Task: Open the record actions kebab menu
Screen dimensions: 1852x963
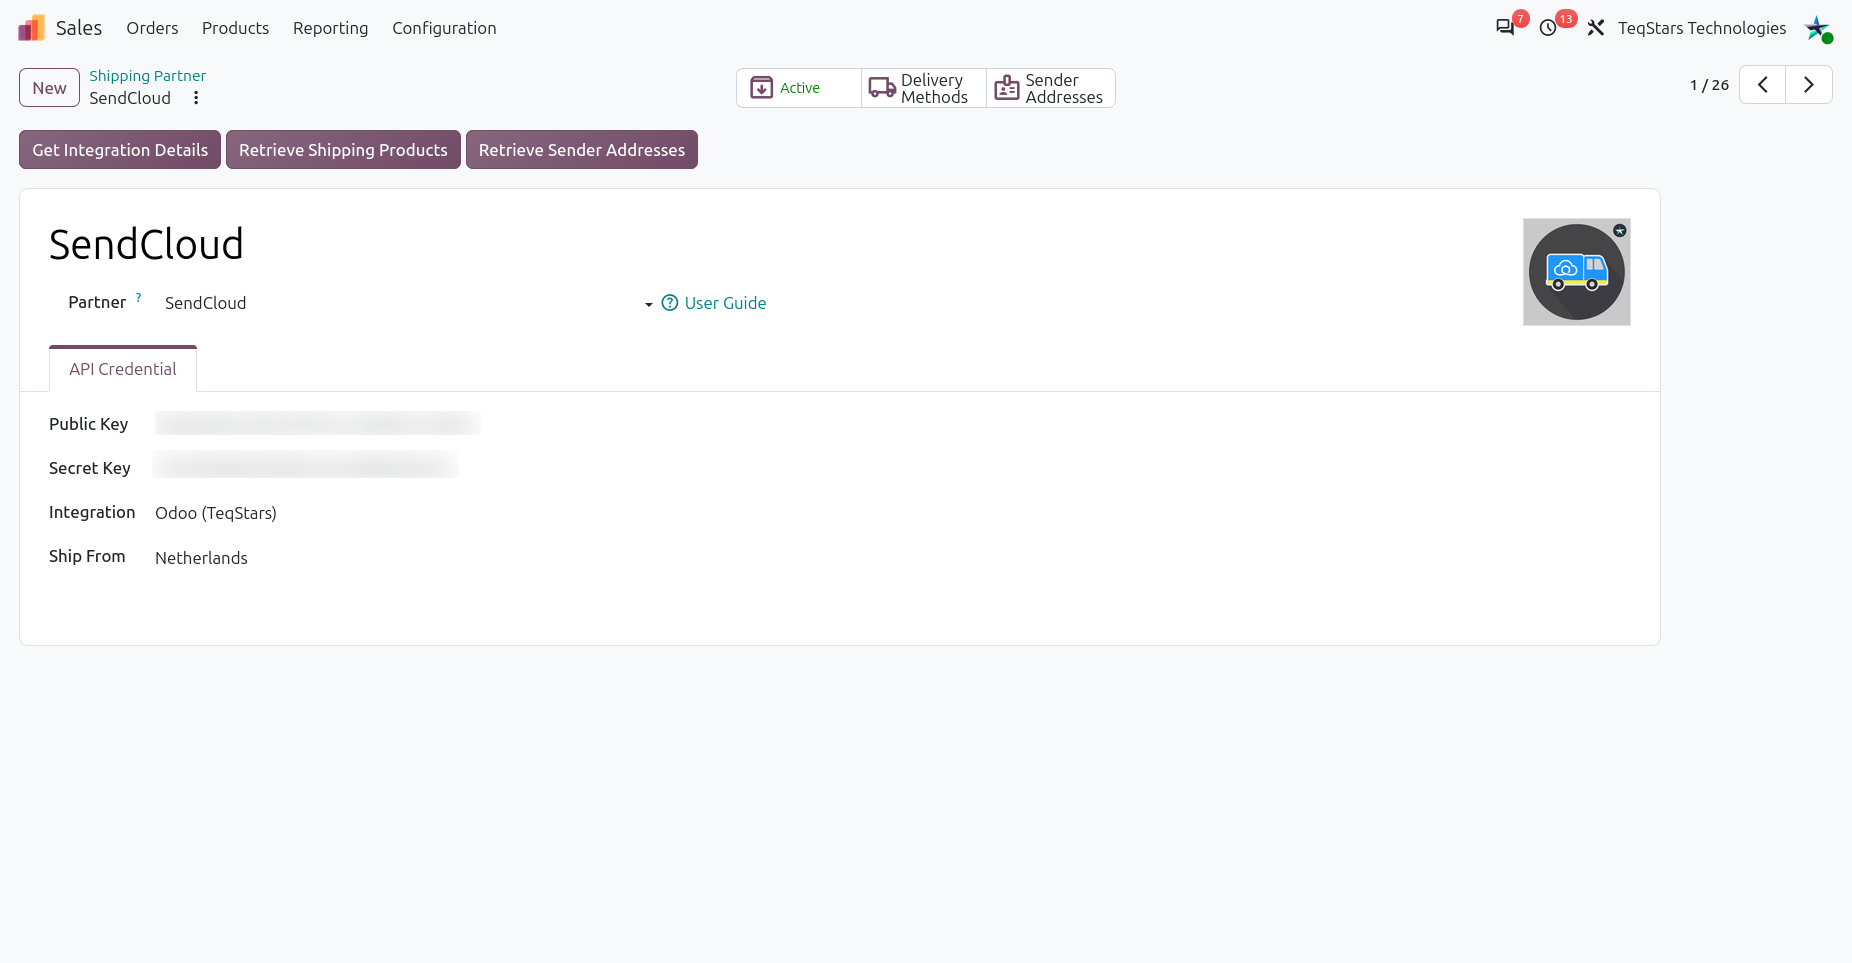Action: click(x=196, y=98)
